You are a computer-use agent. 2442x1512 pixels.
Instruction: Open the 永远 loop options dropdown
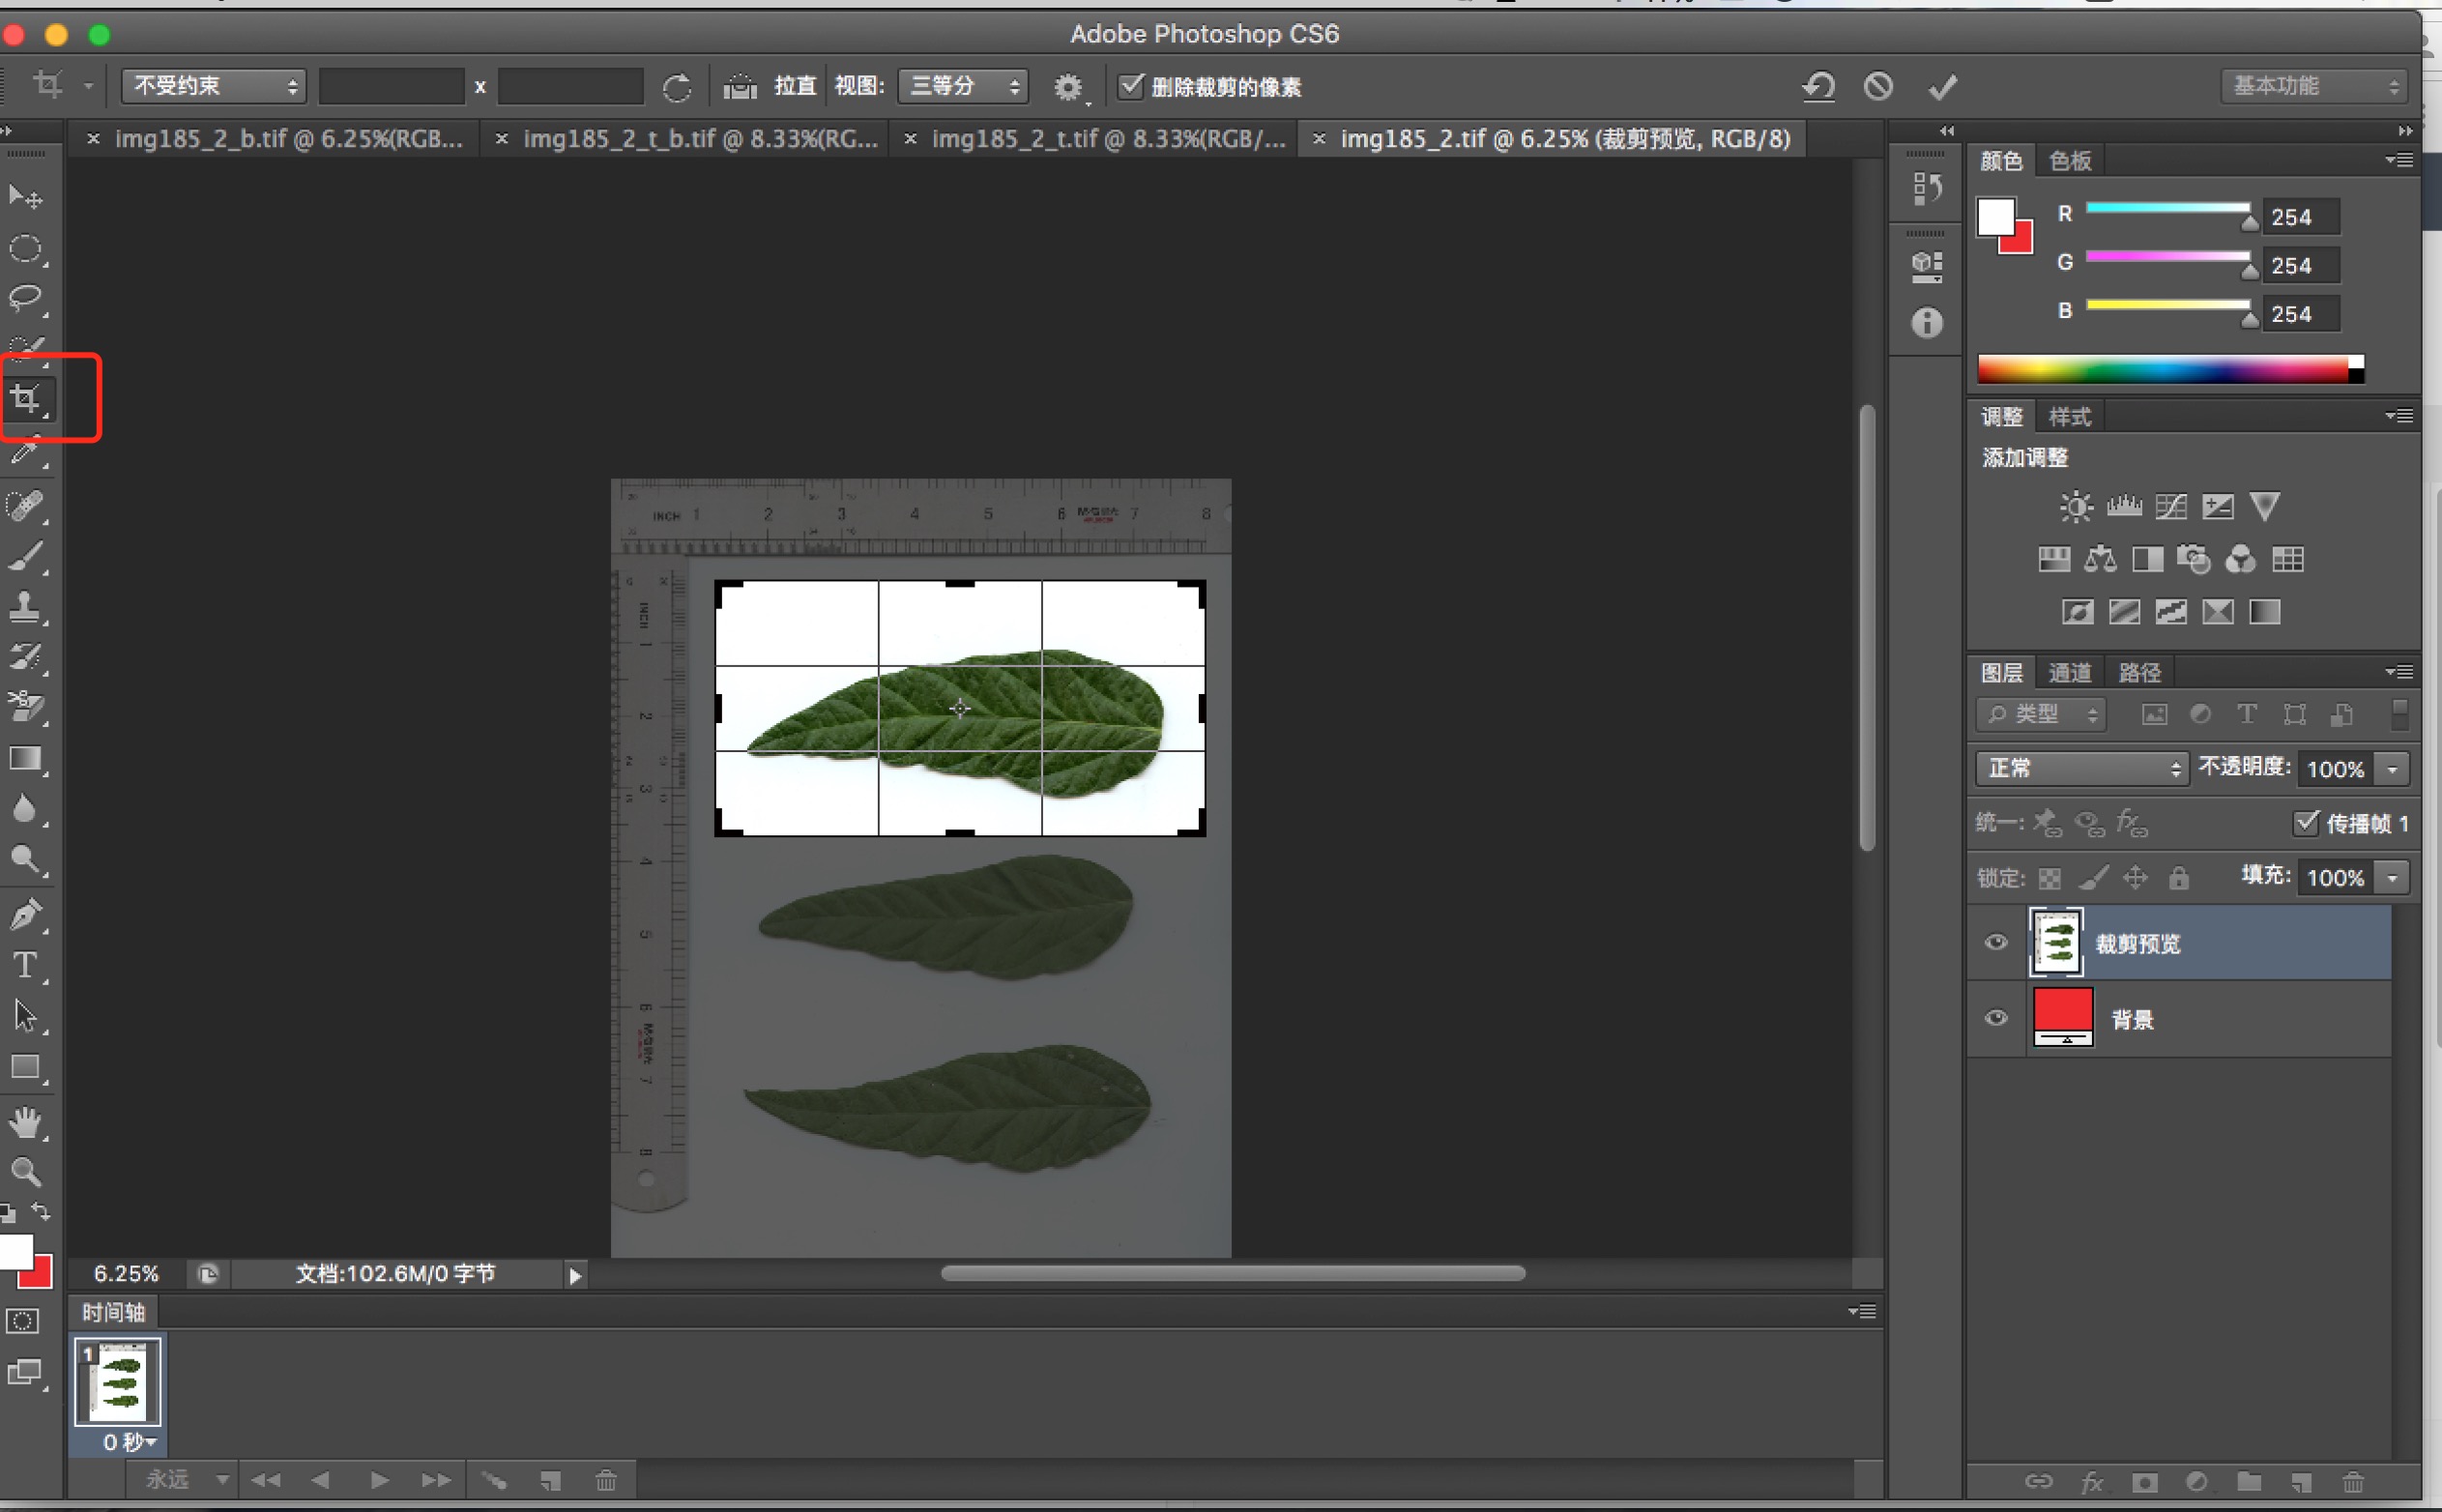click(x=187, y=1479)
